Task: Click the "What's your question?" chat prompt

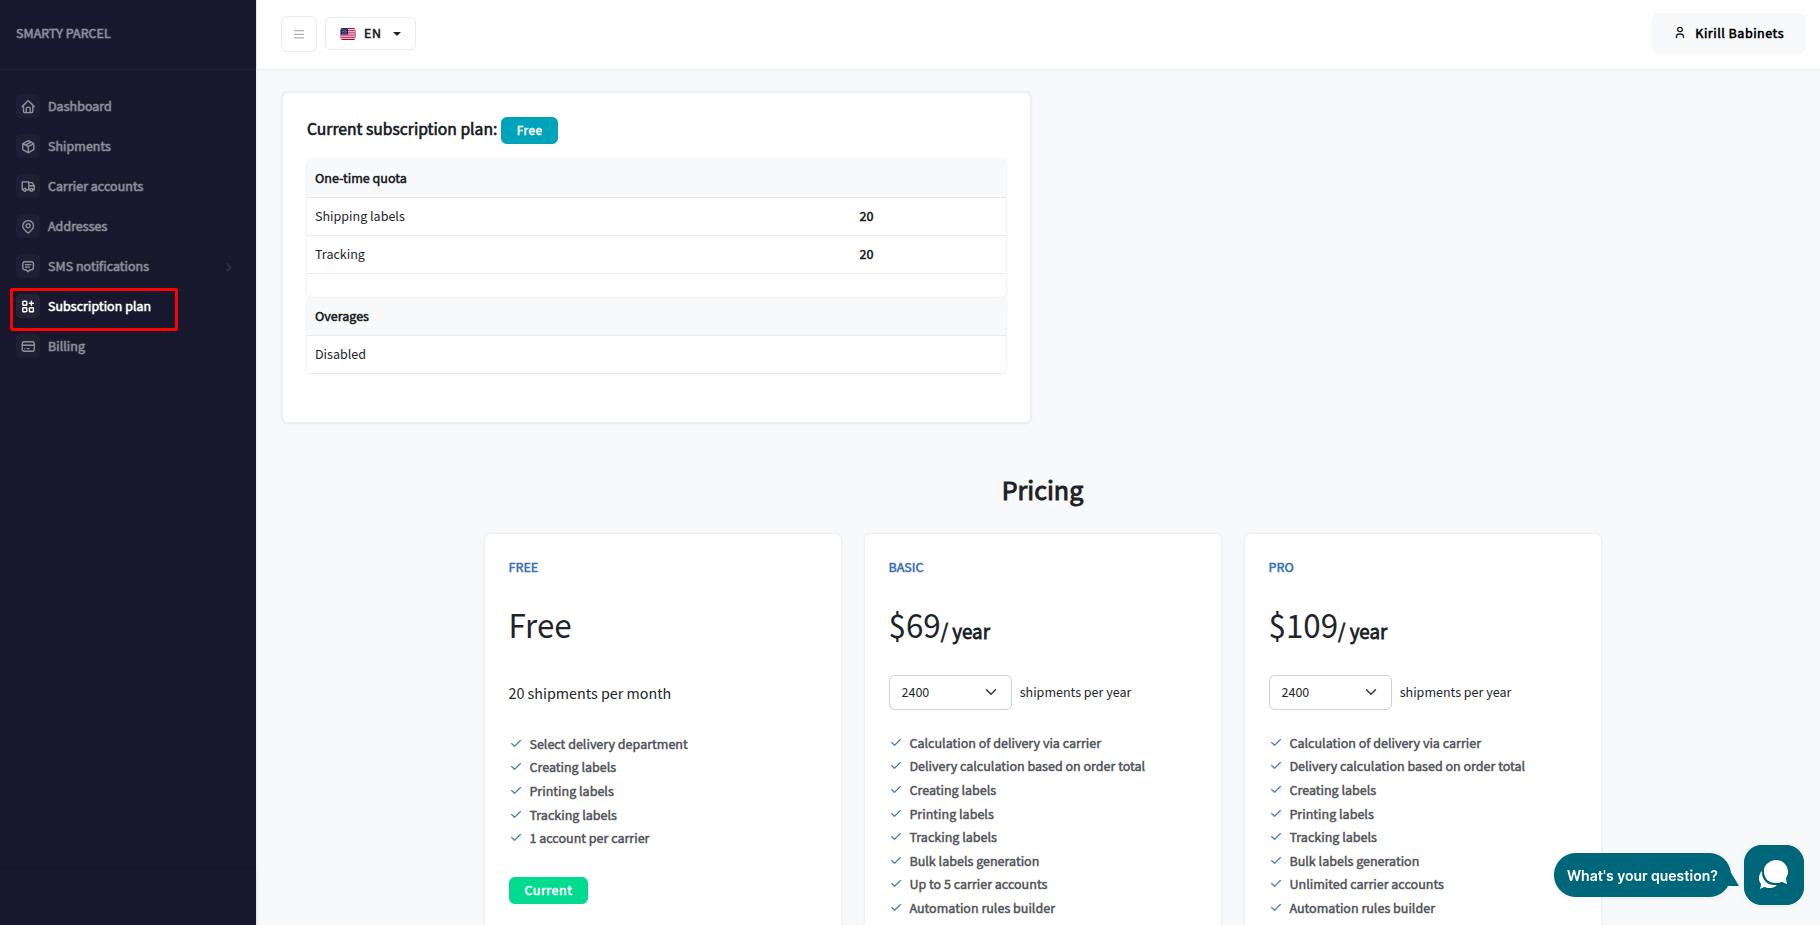Action: (x=1641, y=876)
